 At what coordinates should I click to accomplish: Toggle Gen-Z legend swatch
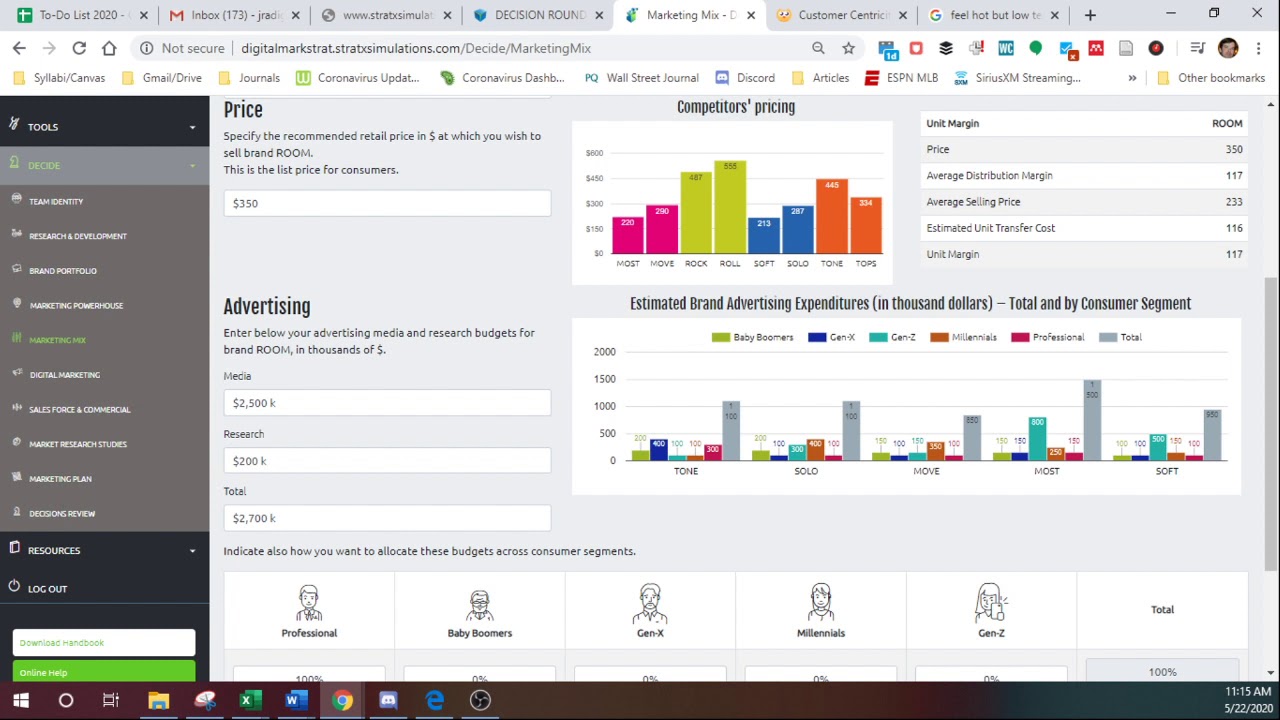point(878,337)
